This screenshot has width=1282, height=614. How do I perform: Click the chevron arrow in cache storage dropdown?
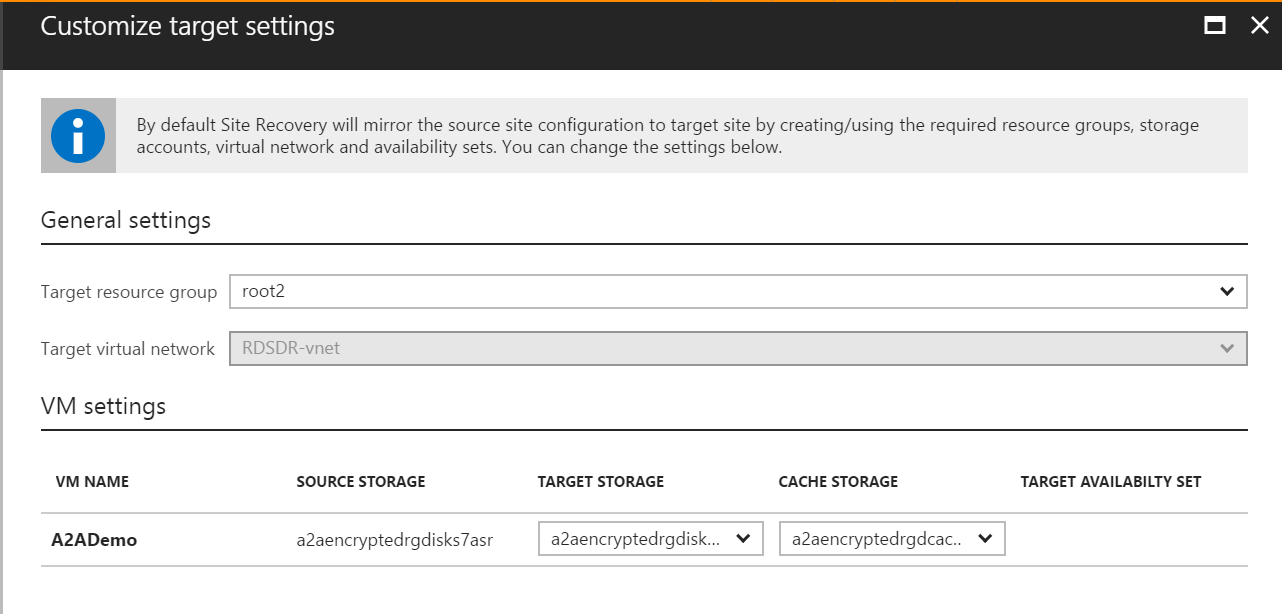(985, 539)
